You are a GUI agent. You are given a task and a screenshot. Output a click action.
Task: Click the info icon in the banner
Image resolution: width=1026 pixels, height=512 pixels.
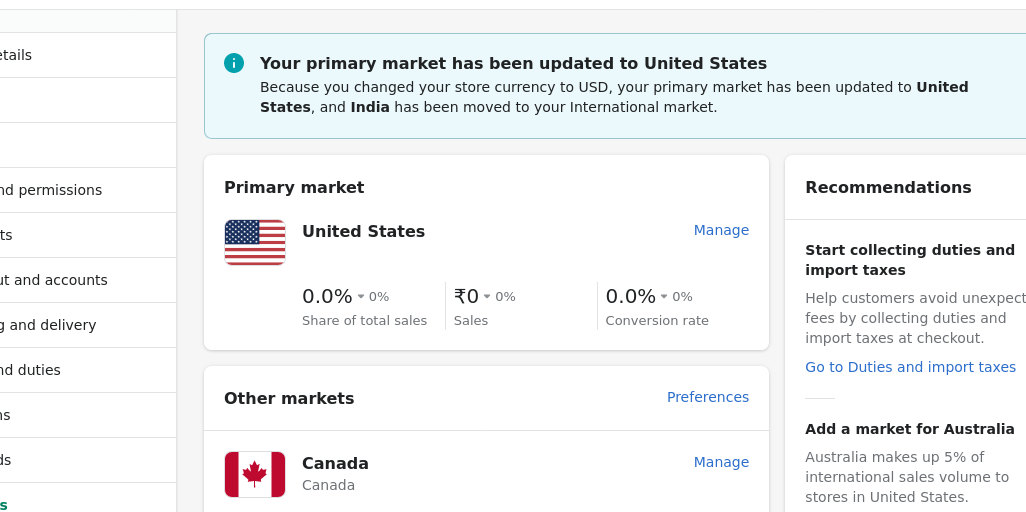click(234, 63)
